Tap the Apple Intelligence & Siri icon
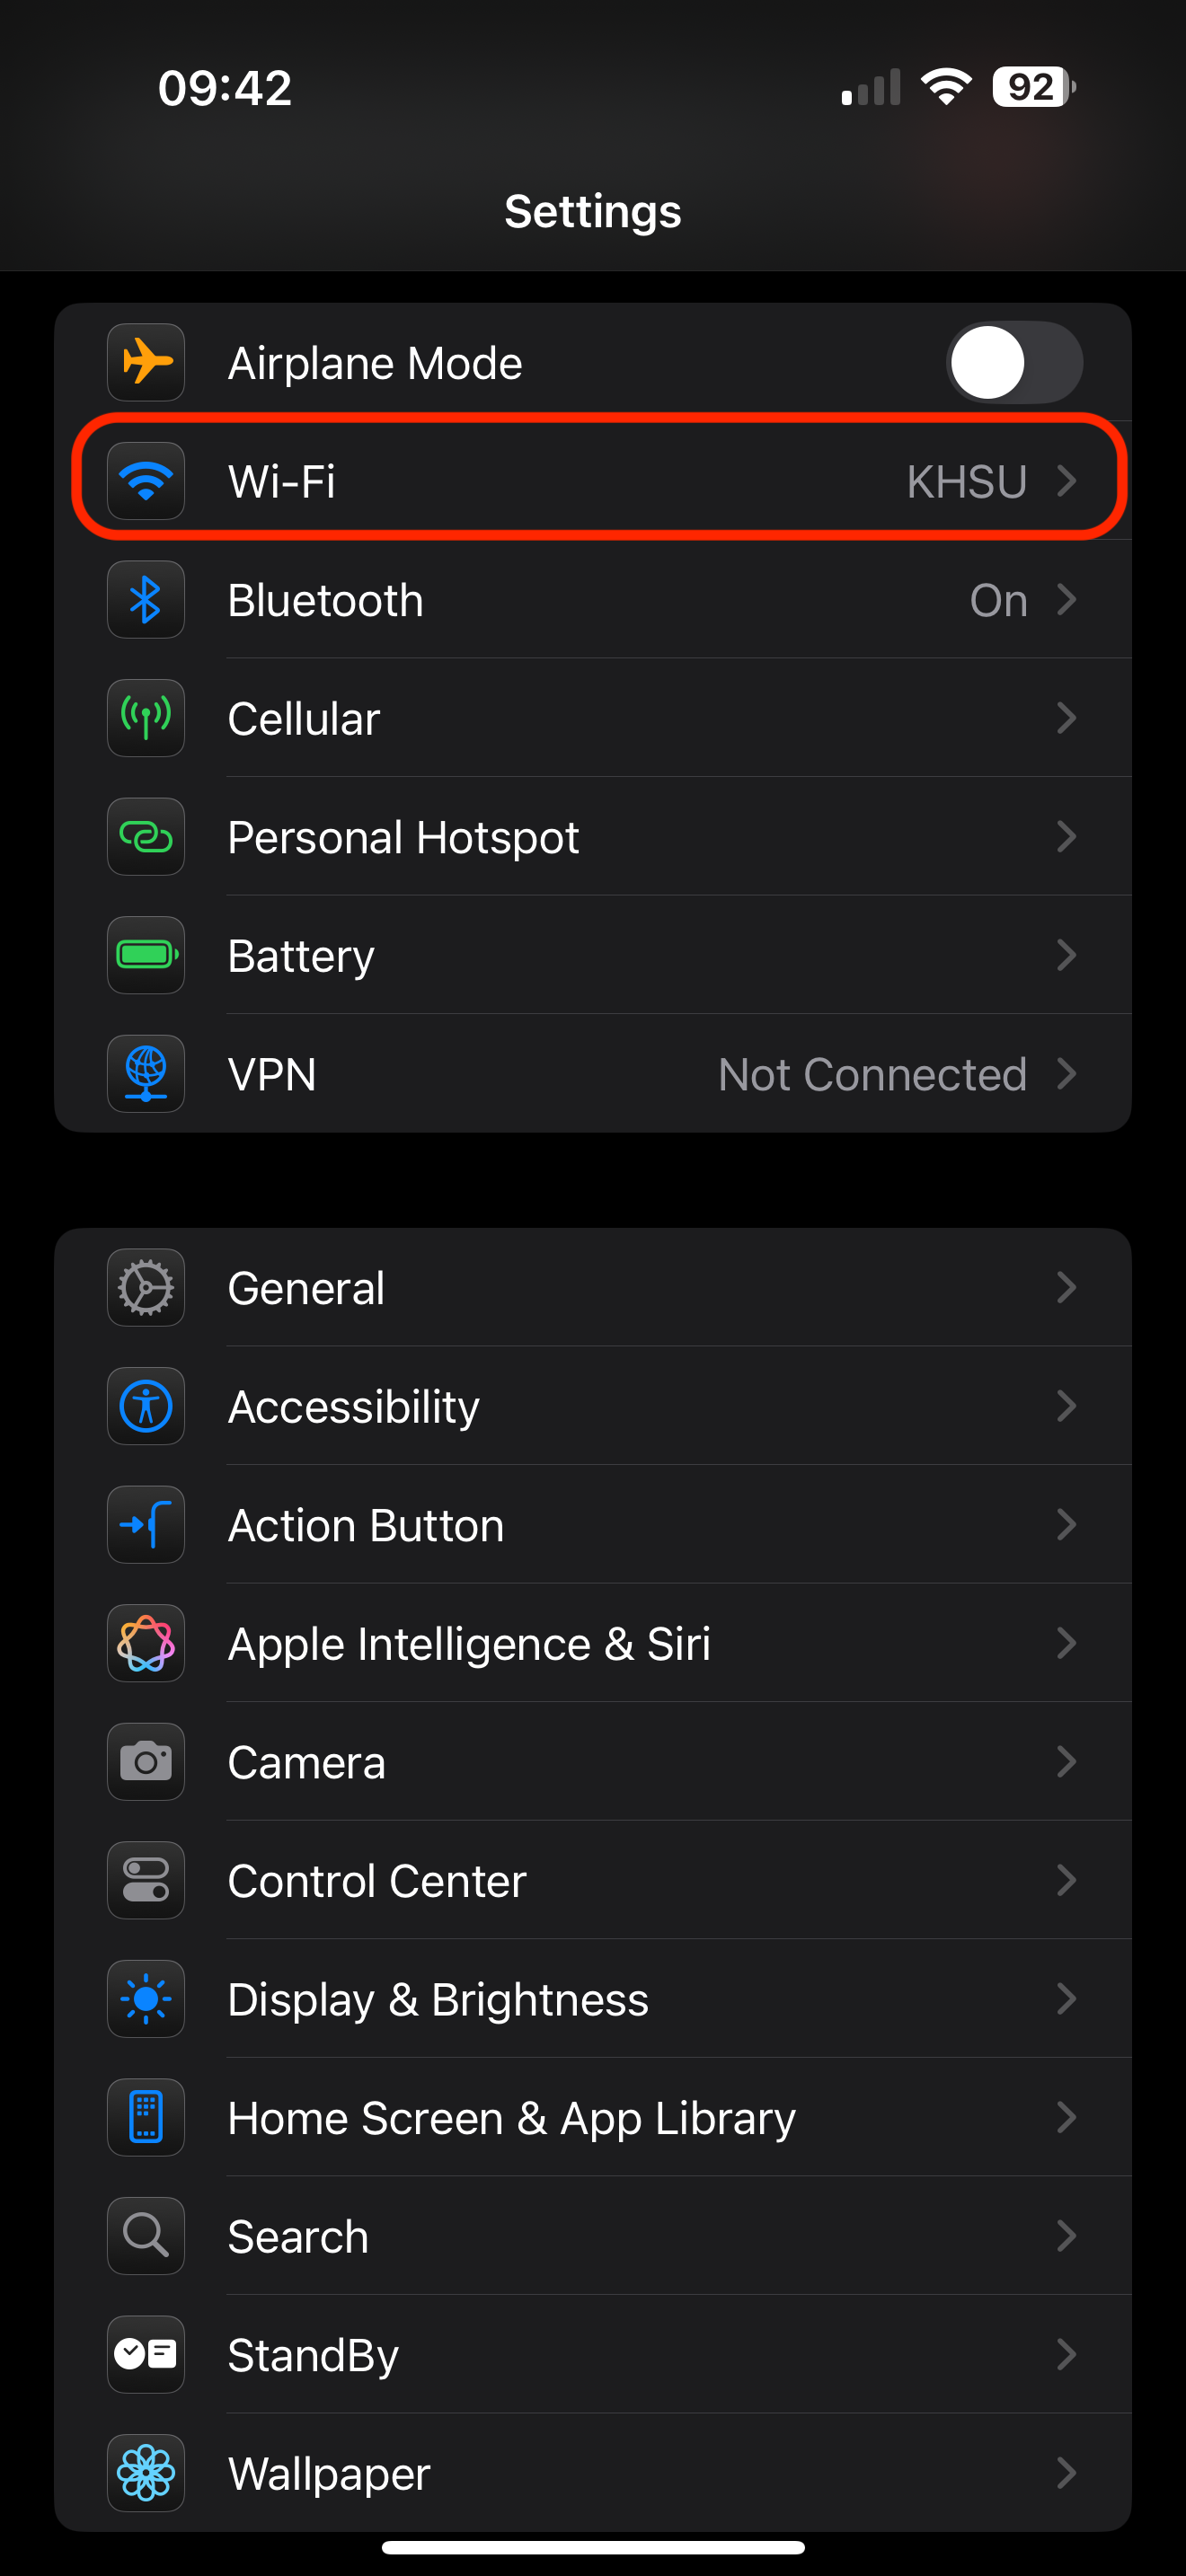Viewport: 1186px width, 2576px height. click(146, 1643)
